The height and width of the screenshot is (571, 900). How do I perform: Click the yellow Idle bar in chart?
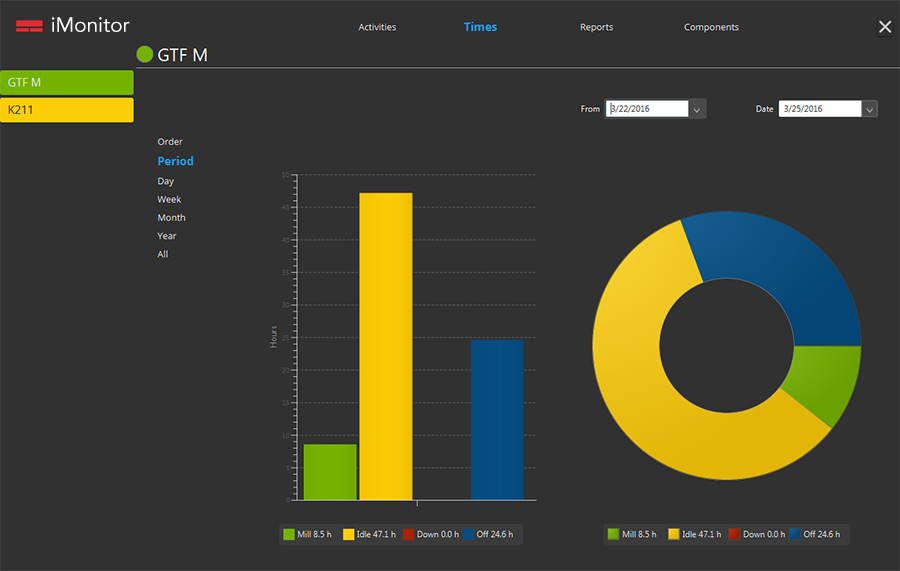(385, 345)
